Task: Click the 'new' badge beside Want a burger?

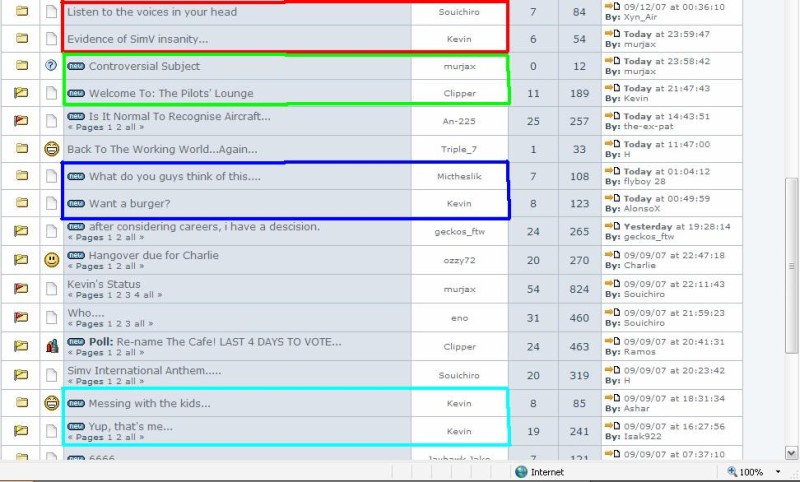Action: (76, 204)
